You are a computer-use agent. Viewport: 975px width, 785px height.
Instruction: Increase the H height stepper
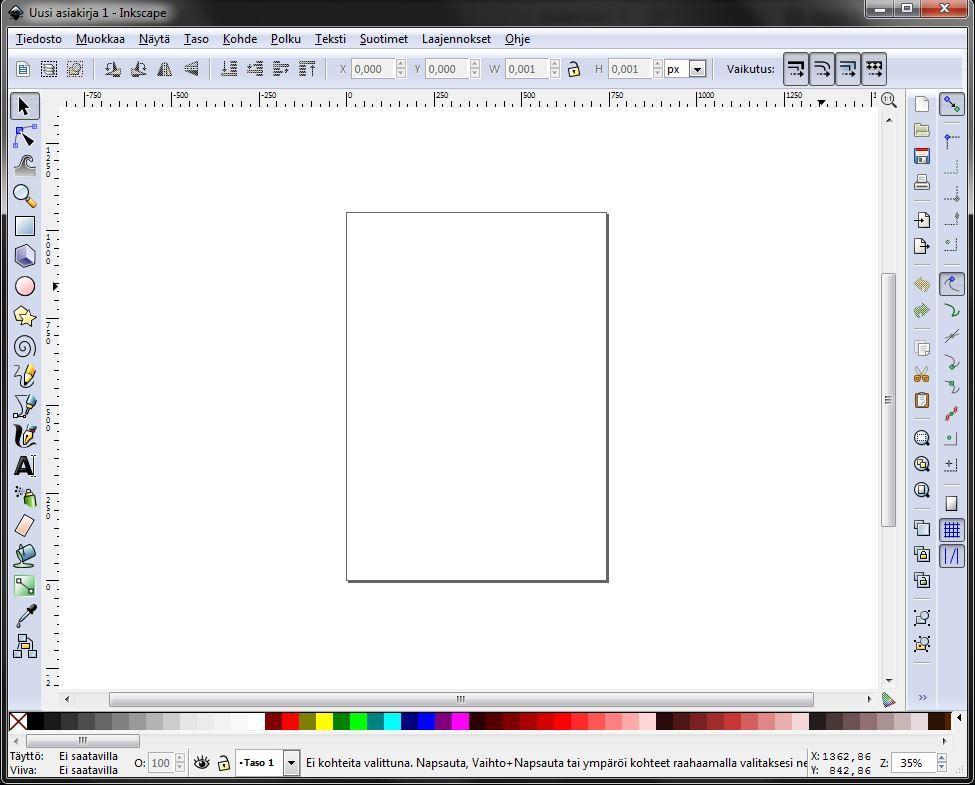pyautogui.click(x=657, y=64)
